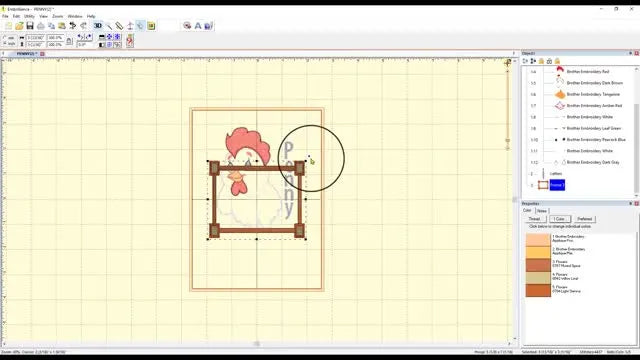Click the Copy icon in toolbar

(51, 26)
